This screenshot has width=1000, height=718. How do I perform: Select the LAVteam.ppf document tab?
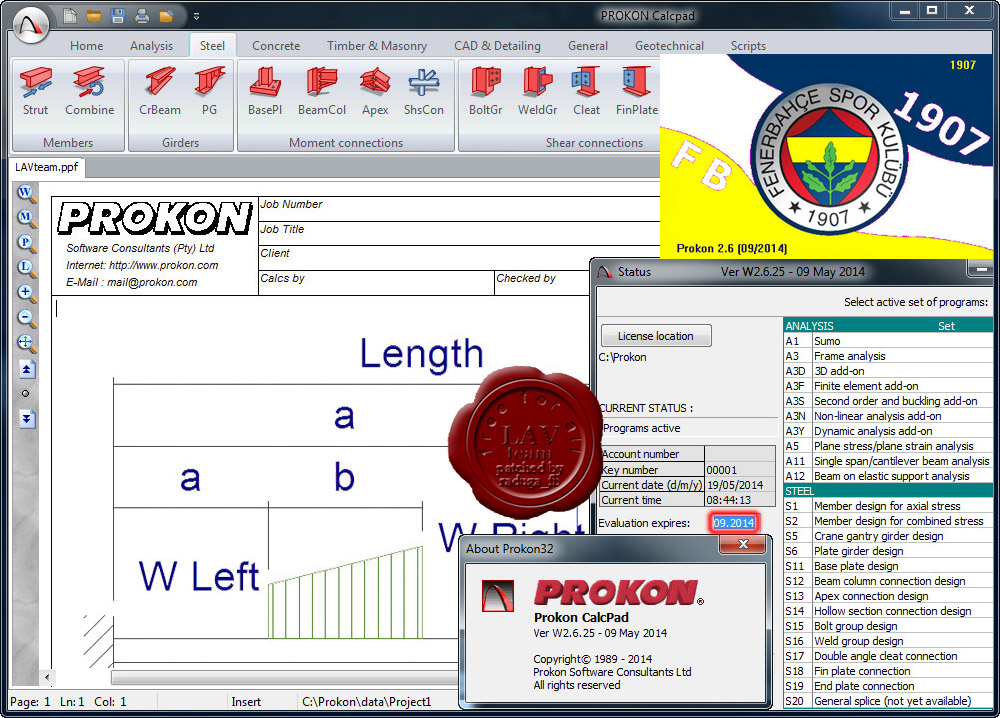point(47,167)
